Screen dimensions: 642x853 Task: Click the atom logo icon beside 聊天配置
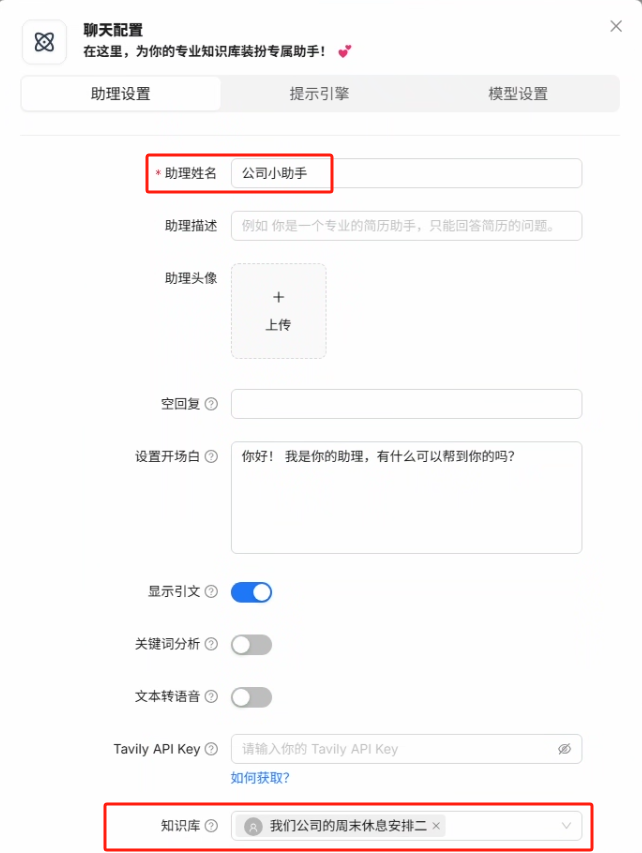point(44,42)
